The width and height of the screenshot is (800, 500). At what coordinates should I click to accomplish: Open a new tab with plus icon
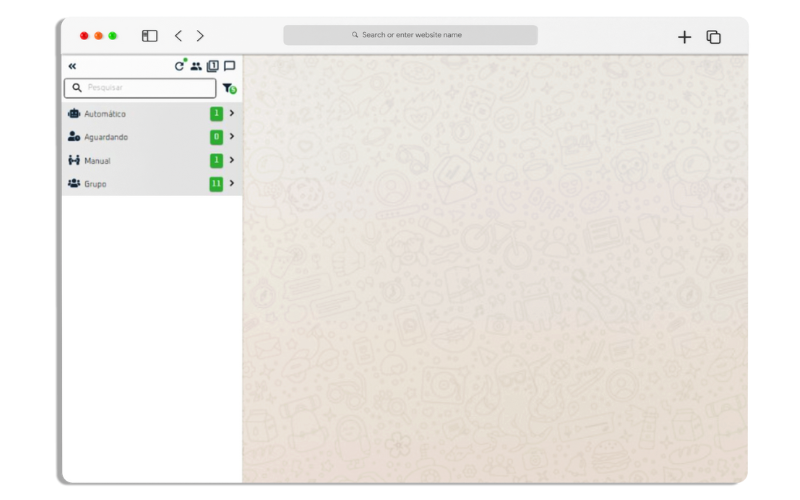(684, 37)
